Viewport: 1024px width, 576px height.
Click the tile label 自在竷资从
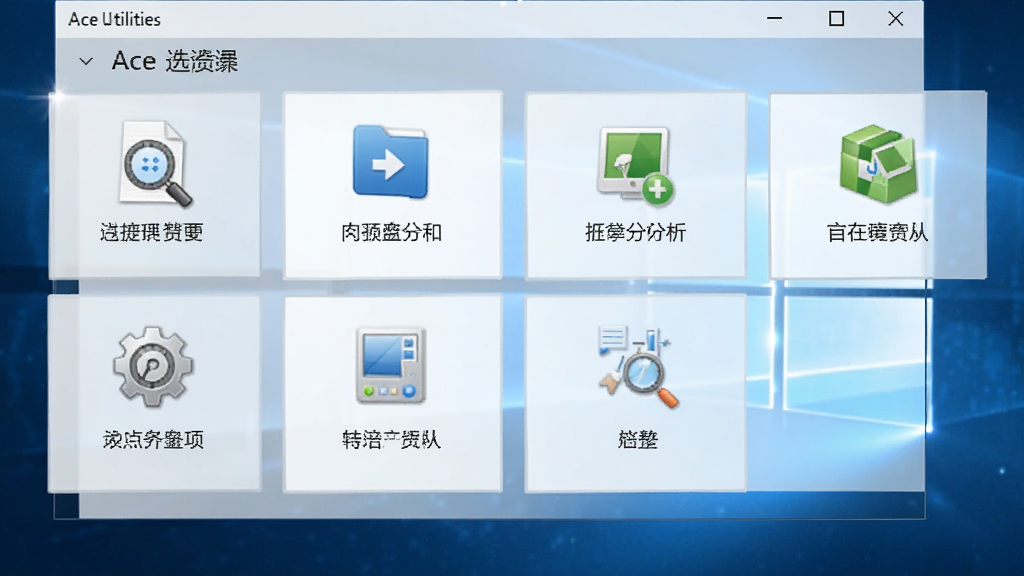tap(877, 232)
